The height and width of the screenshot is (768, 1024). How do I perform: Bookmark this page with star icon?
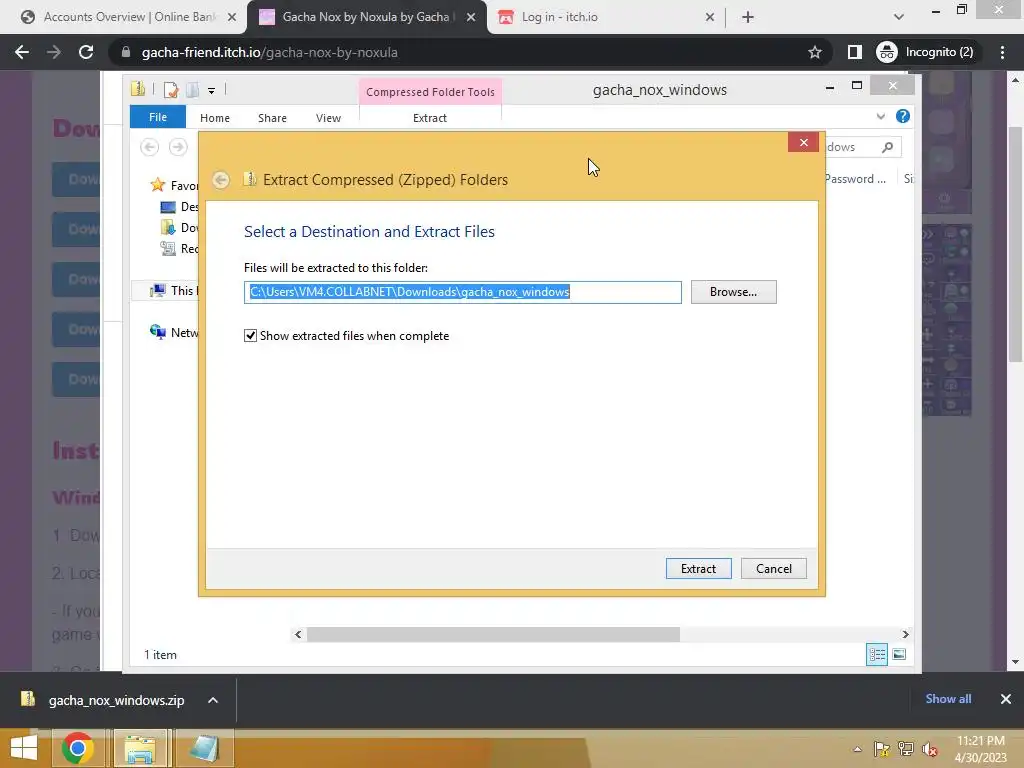[814, 52]
